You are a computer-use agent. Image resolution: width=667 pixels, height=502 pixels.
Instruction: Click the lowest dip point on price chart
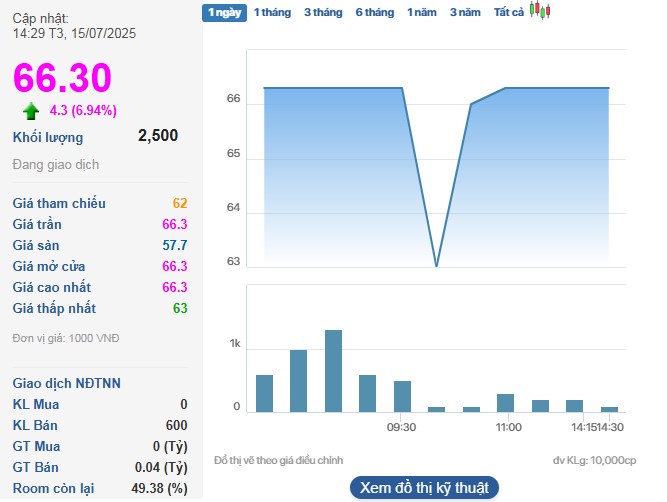[x=436, y=266]
